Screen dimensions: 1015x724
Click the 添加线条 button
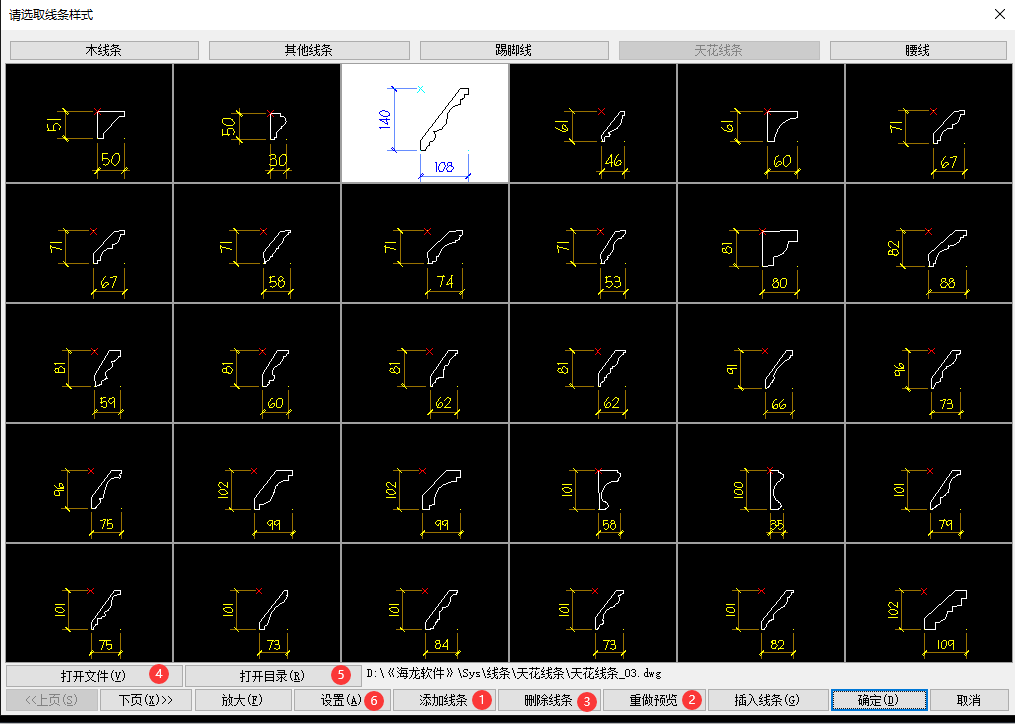click(444, 700)
